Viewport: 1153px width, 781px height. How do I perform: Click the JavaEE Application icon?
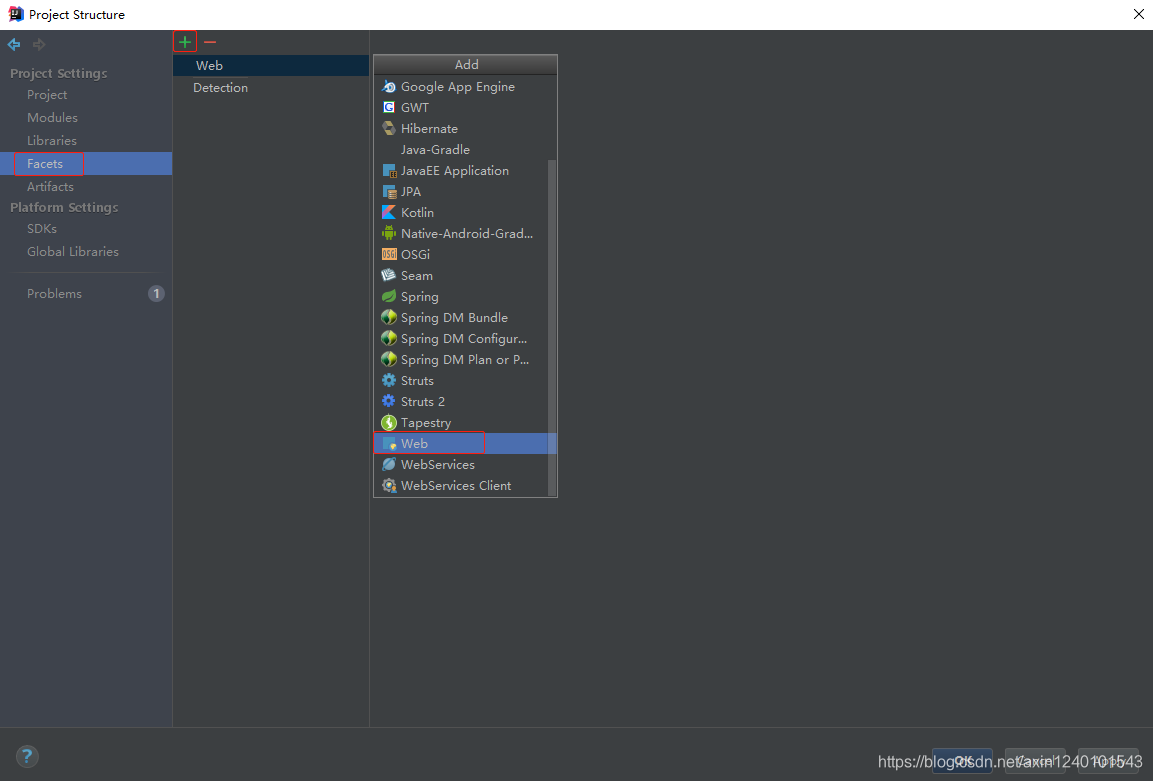389,171
